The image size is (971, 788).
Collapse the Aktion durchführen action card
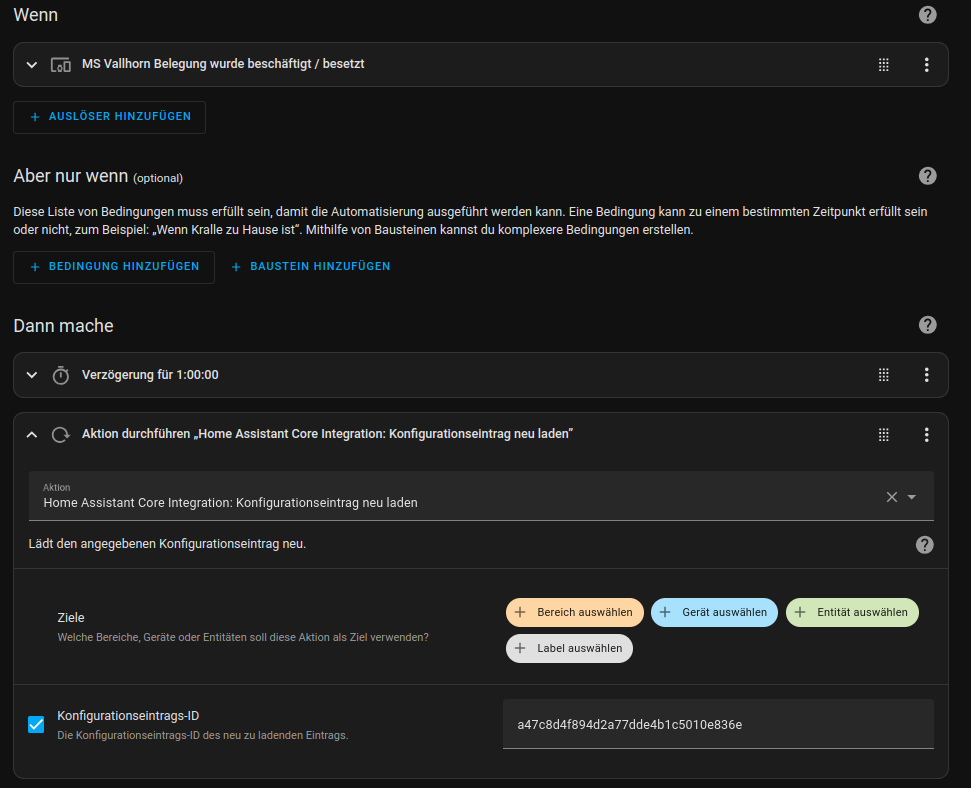pyautogui.click(x=32, y=434)
